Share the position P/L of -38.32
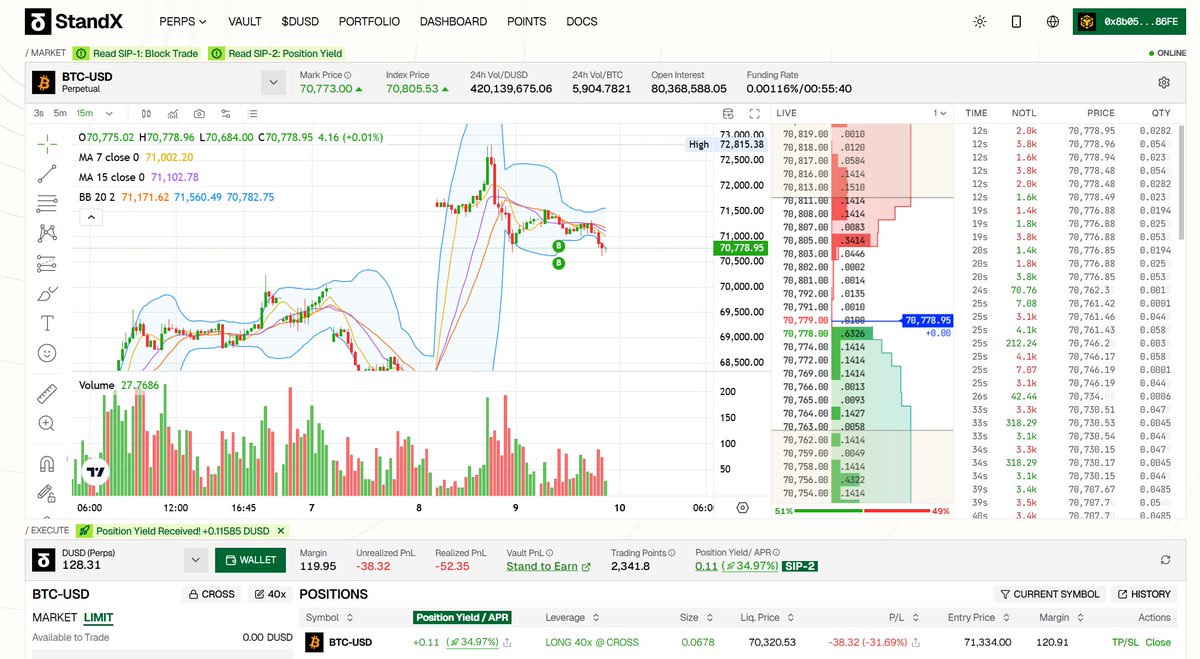The image size is (1200, 659). point(917,642)
